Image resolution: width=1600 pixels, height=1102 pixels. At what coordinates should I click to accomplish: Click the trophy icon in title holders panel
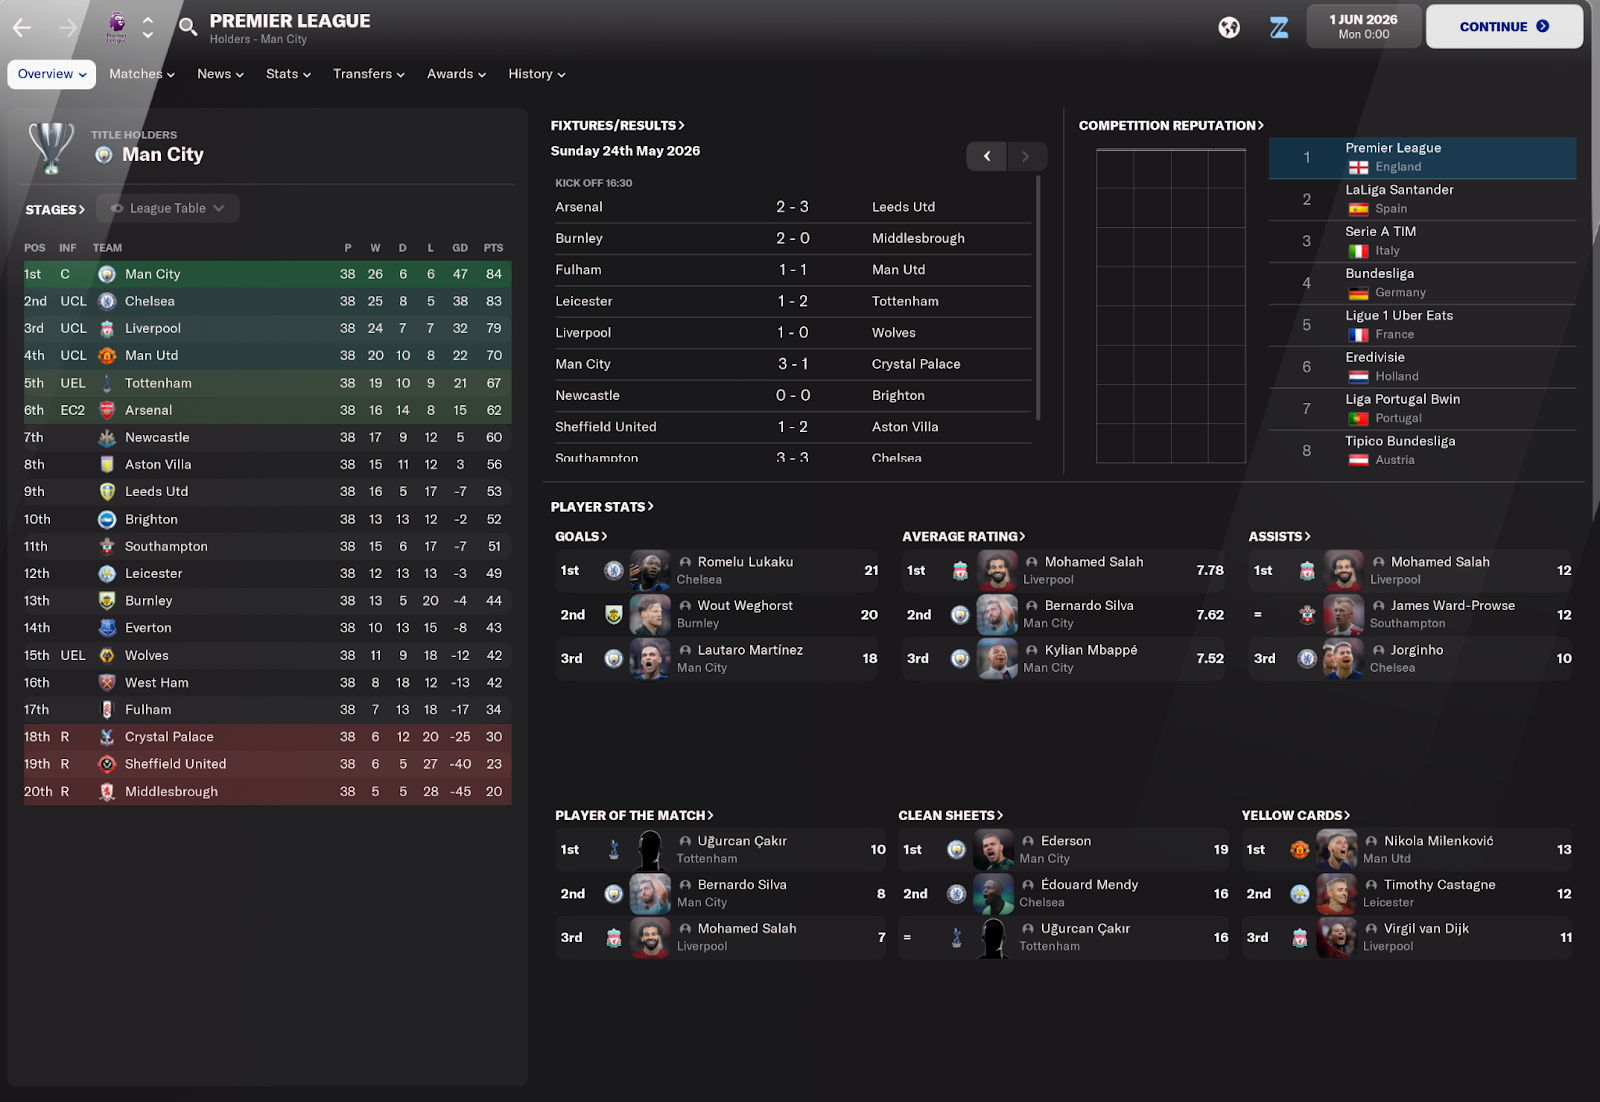pos(51,148)
